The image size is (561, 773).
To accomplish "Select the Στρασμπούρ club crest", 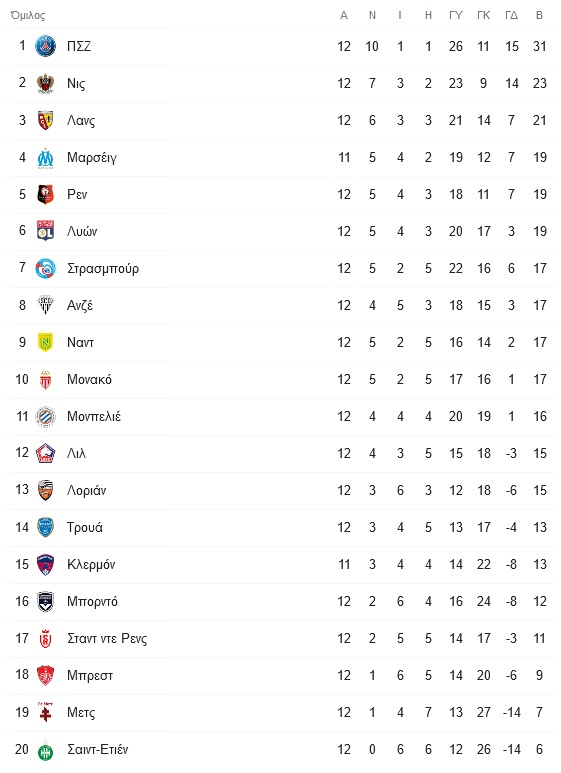I will pyautogui.click(x=45, y=268).
